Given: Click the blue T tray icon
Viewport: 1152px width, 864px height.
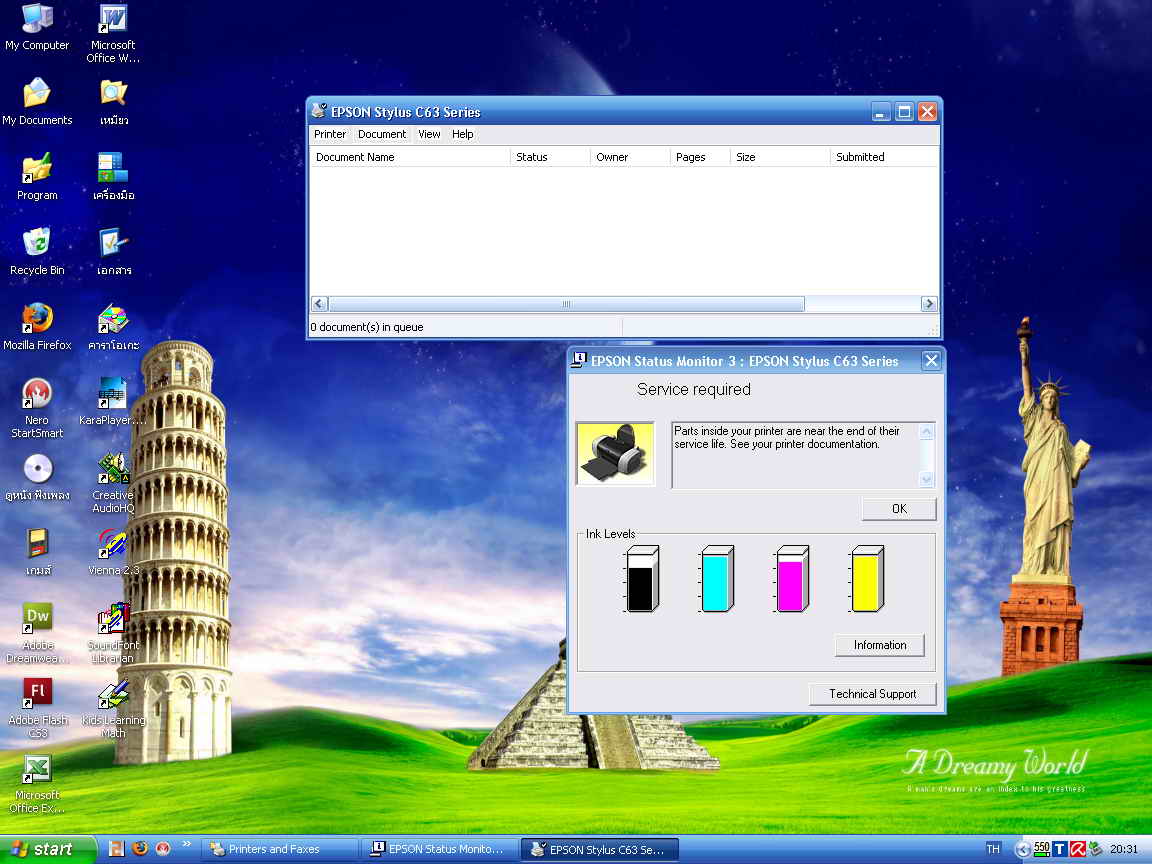Looking at the screenshot, I should click(1059, 849).
